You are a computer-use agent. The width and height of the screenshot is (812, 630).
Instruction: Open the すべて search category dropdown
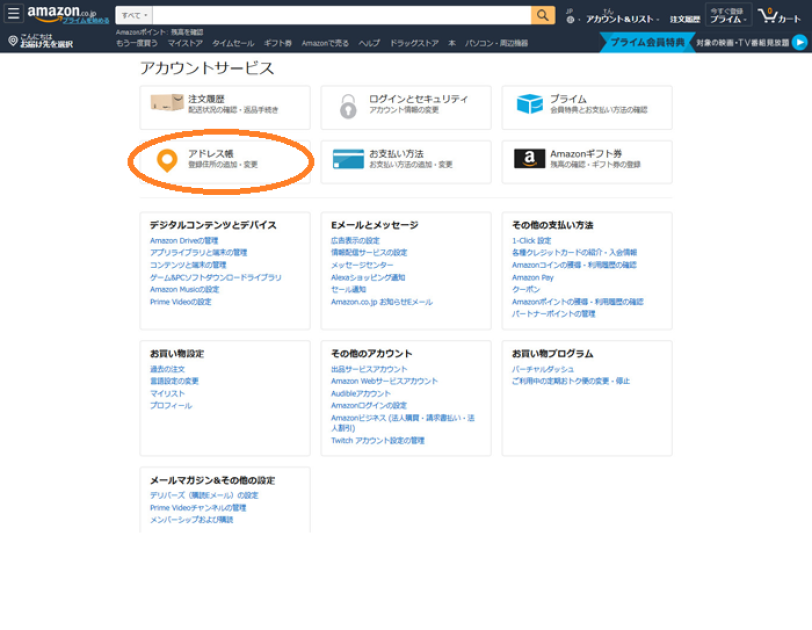pyautogui.click(x=133, y=16)
